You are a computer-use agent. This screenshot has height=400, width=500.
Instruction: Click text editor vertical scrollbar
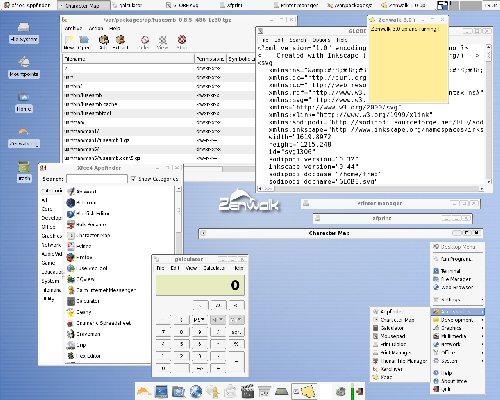[x=489, y=113]
